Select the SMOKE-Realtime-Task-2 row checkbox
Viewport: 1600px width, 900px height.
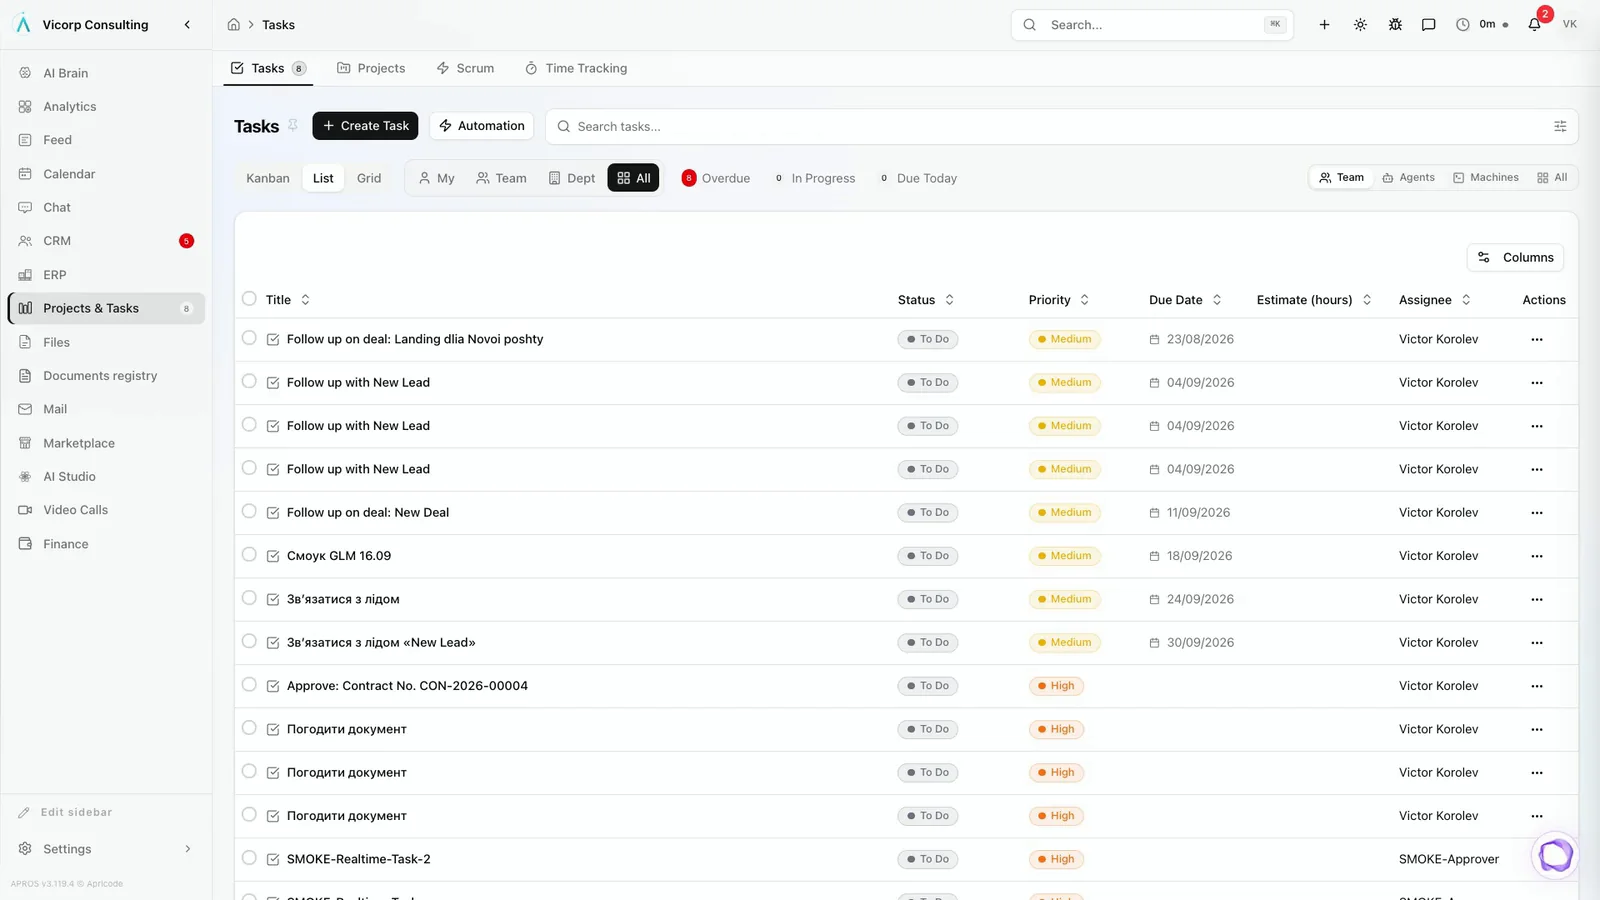(x=249, y=858)
